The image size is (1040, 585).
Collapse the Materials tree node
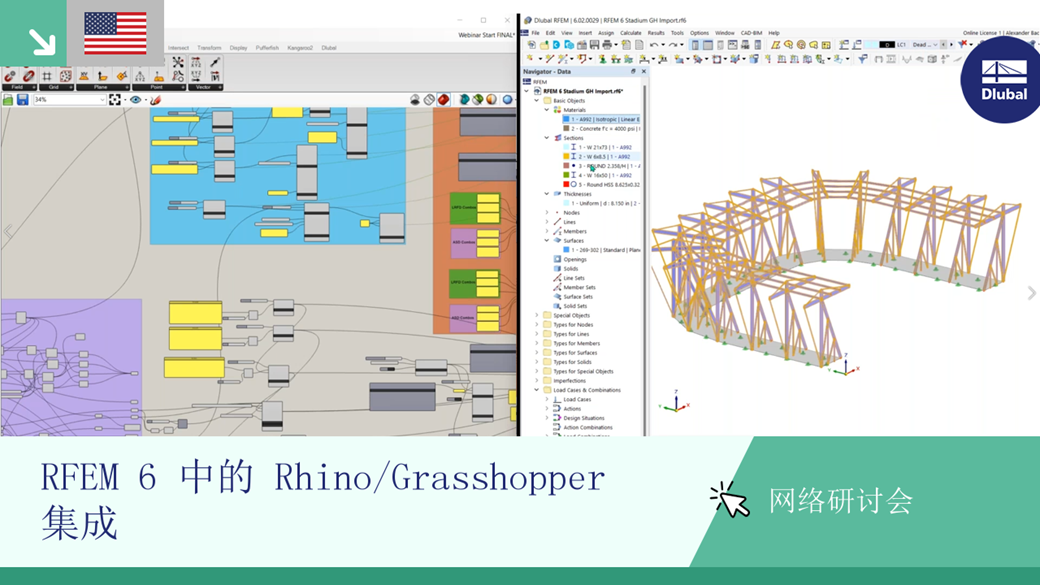click(x=547, y=110)
